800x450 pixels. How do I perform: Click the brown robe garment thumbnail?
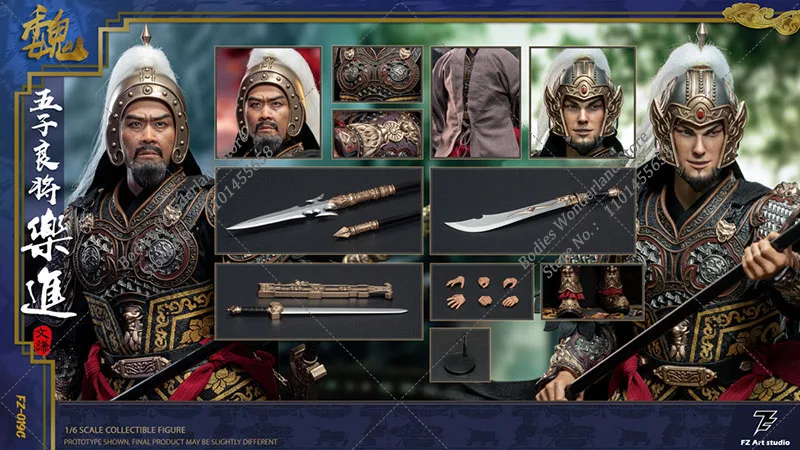[476, 102]
